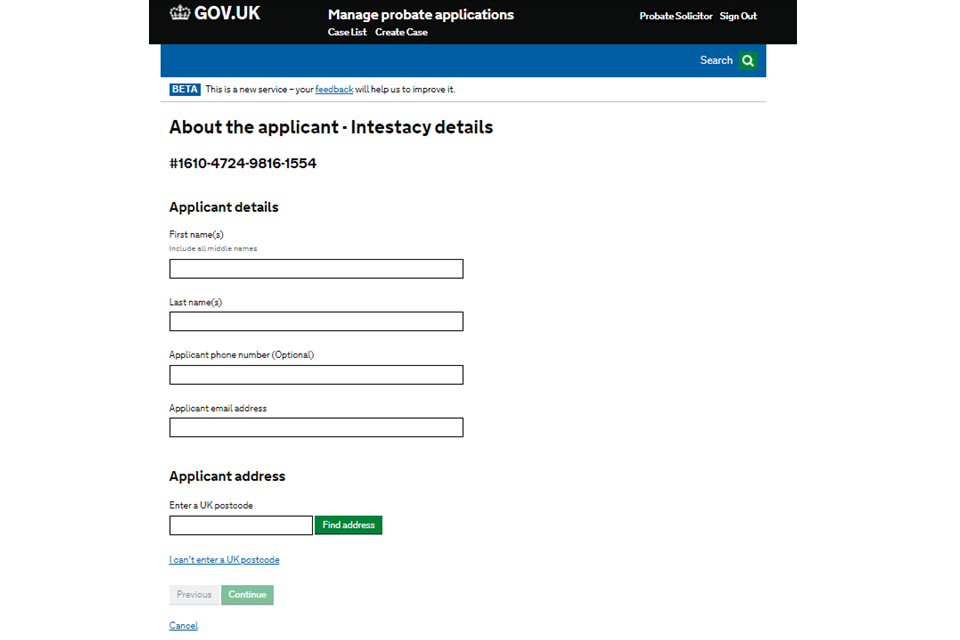
Task: Focus the First name(s) input field
Action: (316, 269)
